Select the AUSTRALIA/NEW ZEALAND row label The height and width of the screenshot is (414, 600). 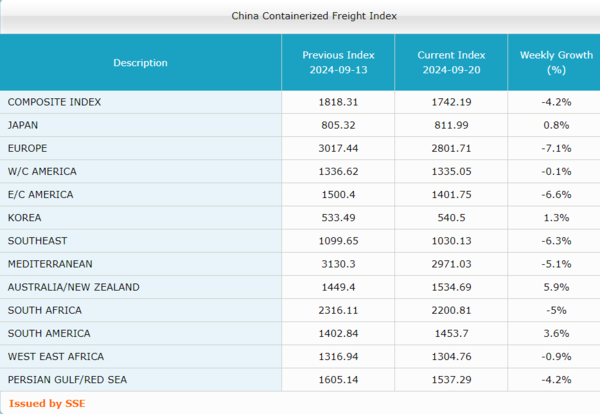[73, 287]
